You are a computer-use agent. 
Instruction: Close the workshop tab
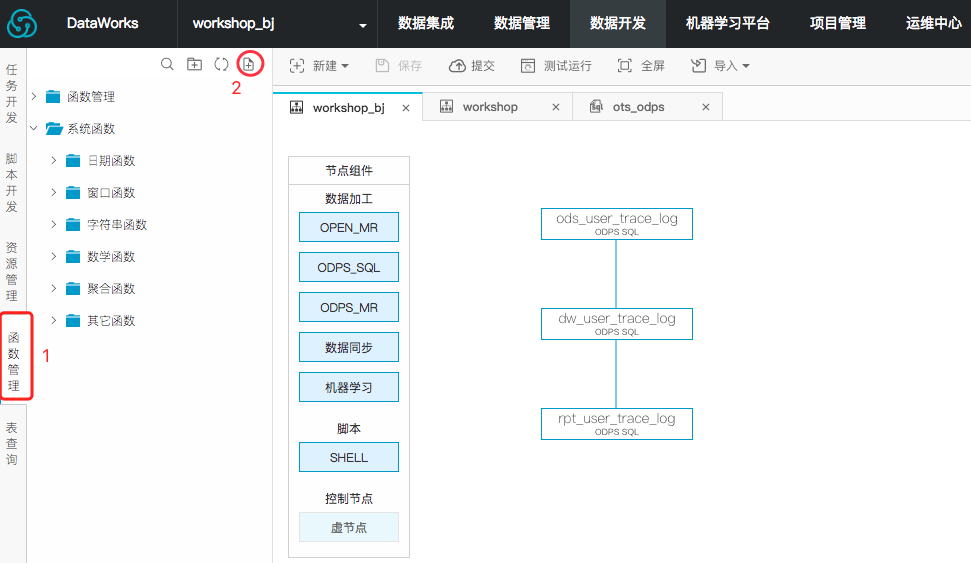[x=555, y=107]
